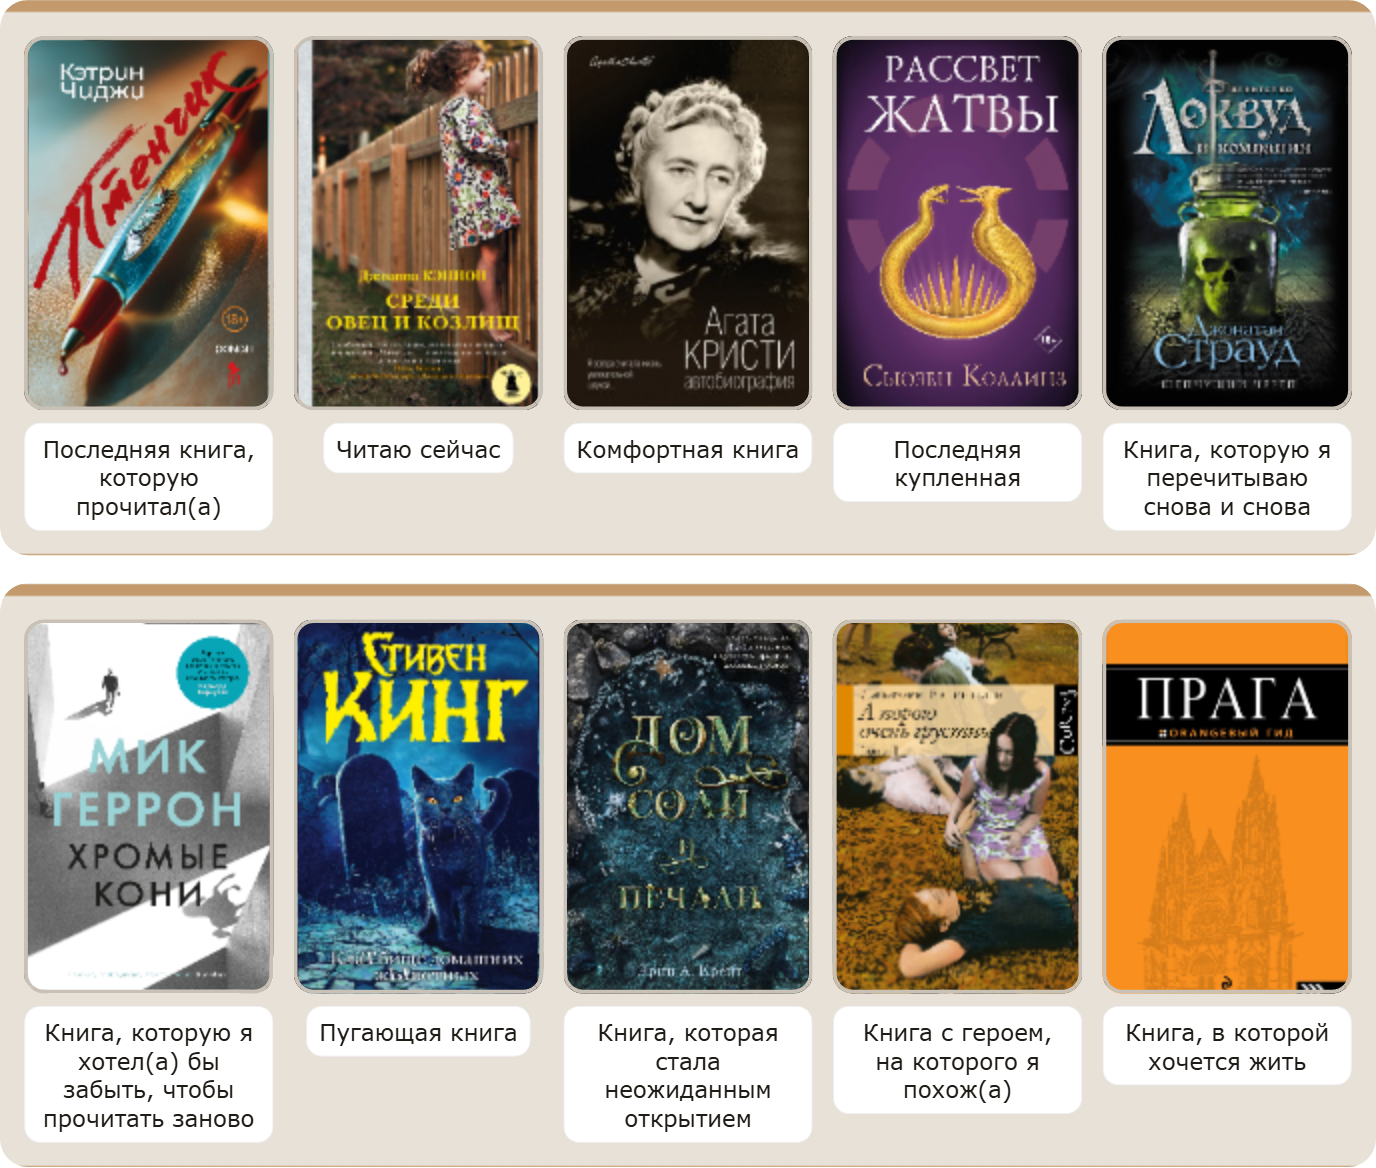Select the 'Пугающая книга' label

pos(418,1033)
